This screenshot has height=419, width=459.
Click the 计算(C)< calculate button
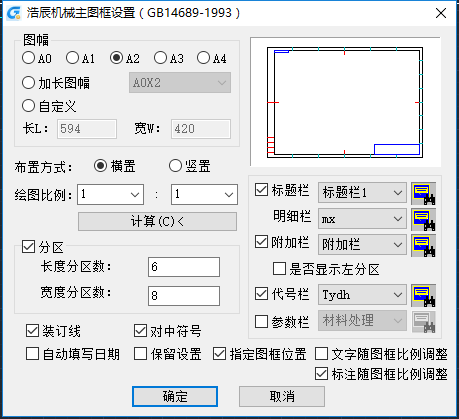tap(157, 221)
